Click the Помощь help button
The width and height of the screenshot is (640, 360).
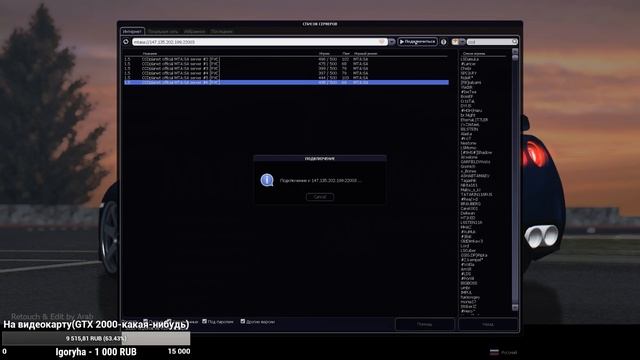[424, 324]
